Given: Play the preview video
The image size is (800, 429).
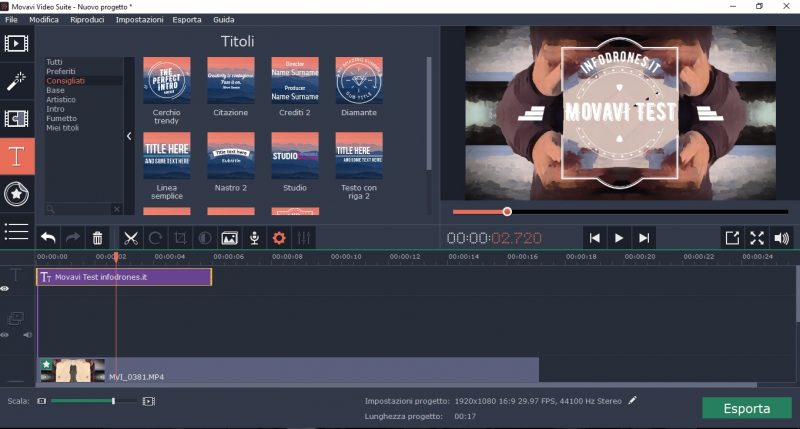Looking at the screenshot, I should 619,238.
